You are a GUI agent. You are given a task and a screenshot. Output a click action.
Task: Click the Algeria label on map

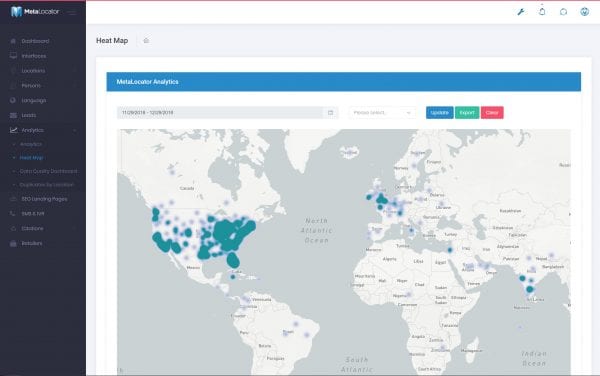[390, 259]
